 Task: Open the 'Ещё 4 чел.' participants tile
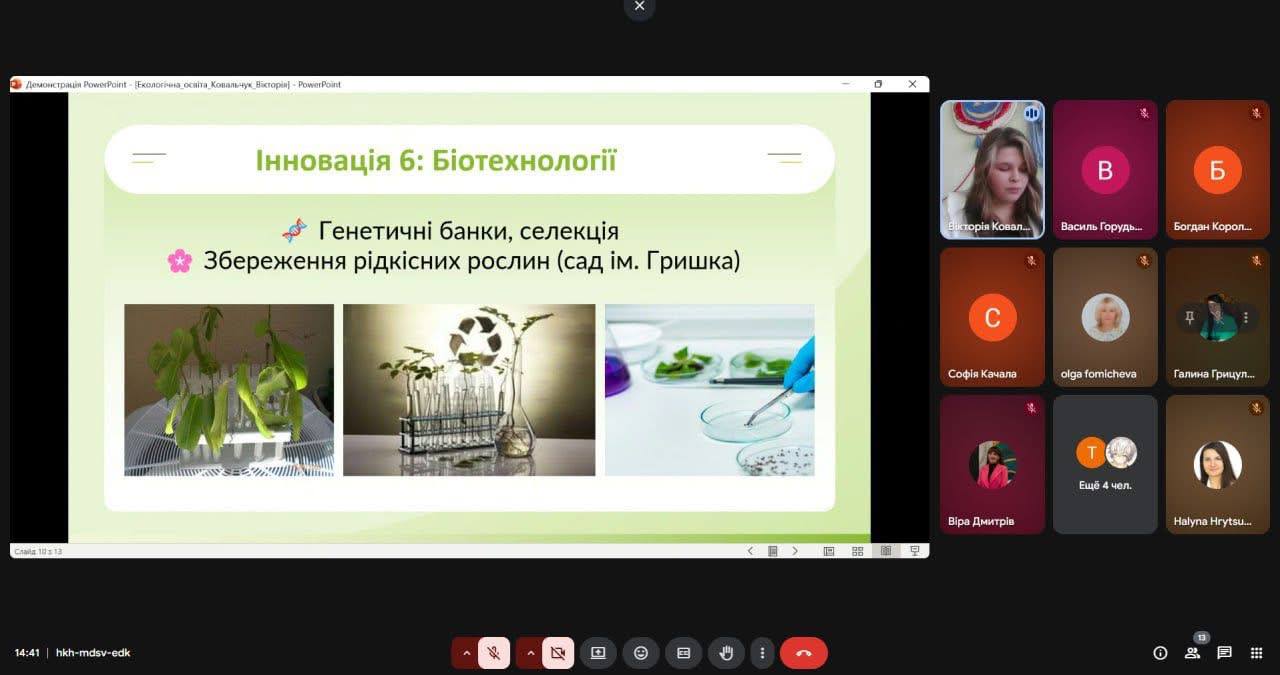tap(1105, 464)
